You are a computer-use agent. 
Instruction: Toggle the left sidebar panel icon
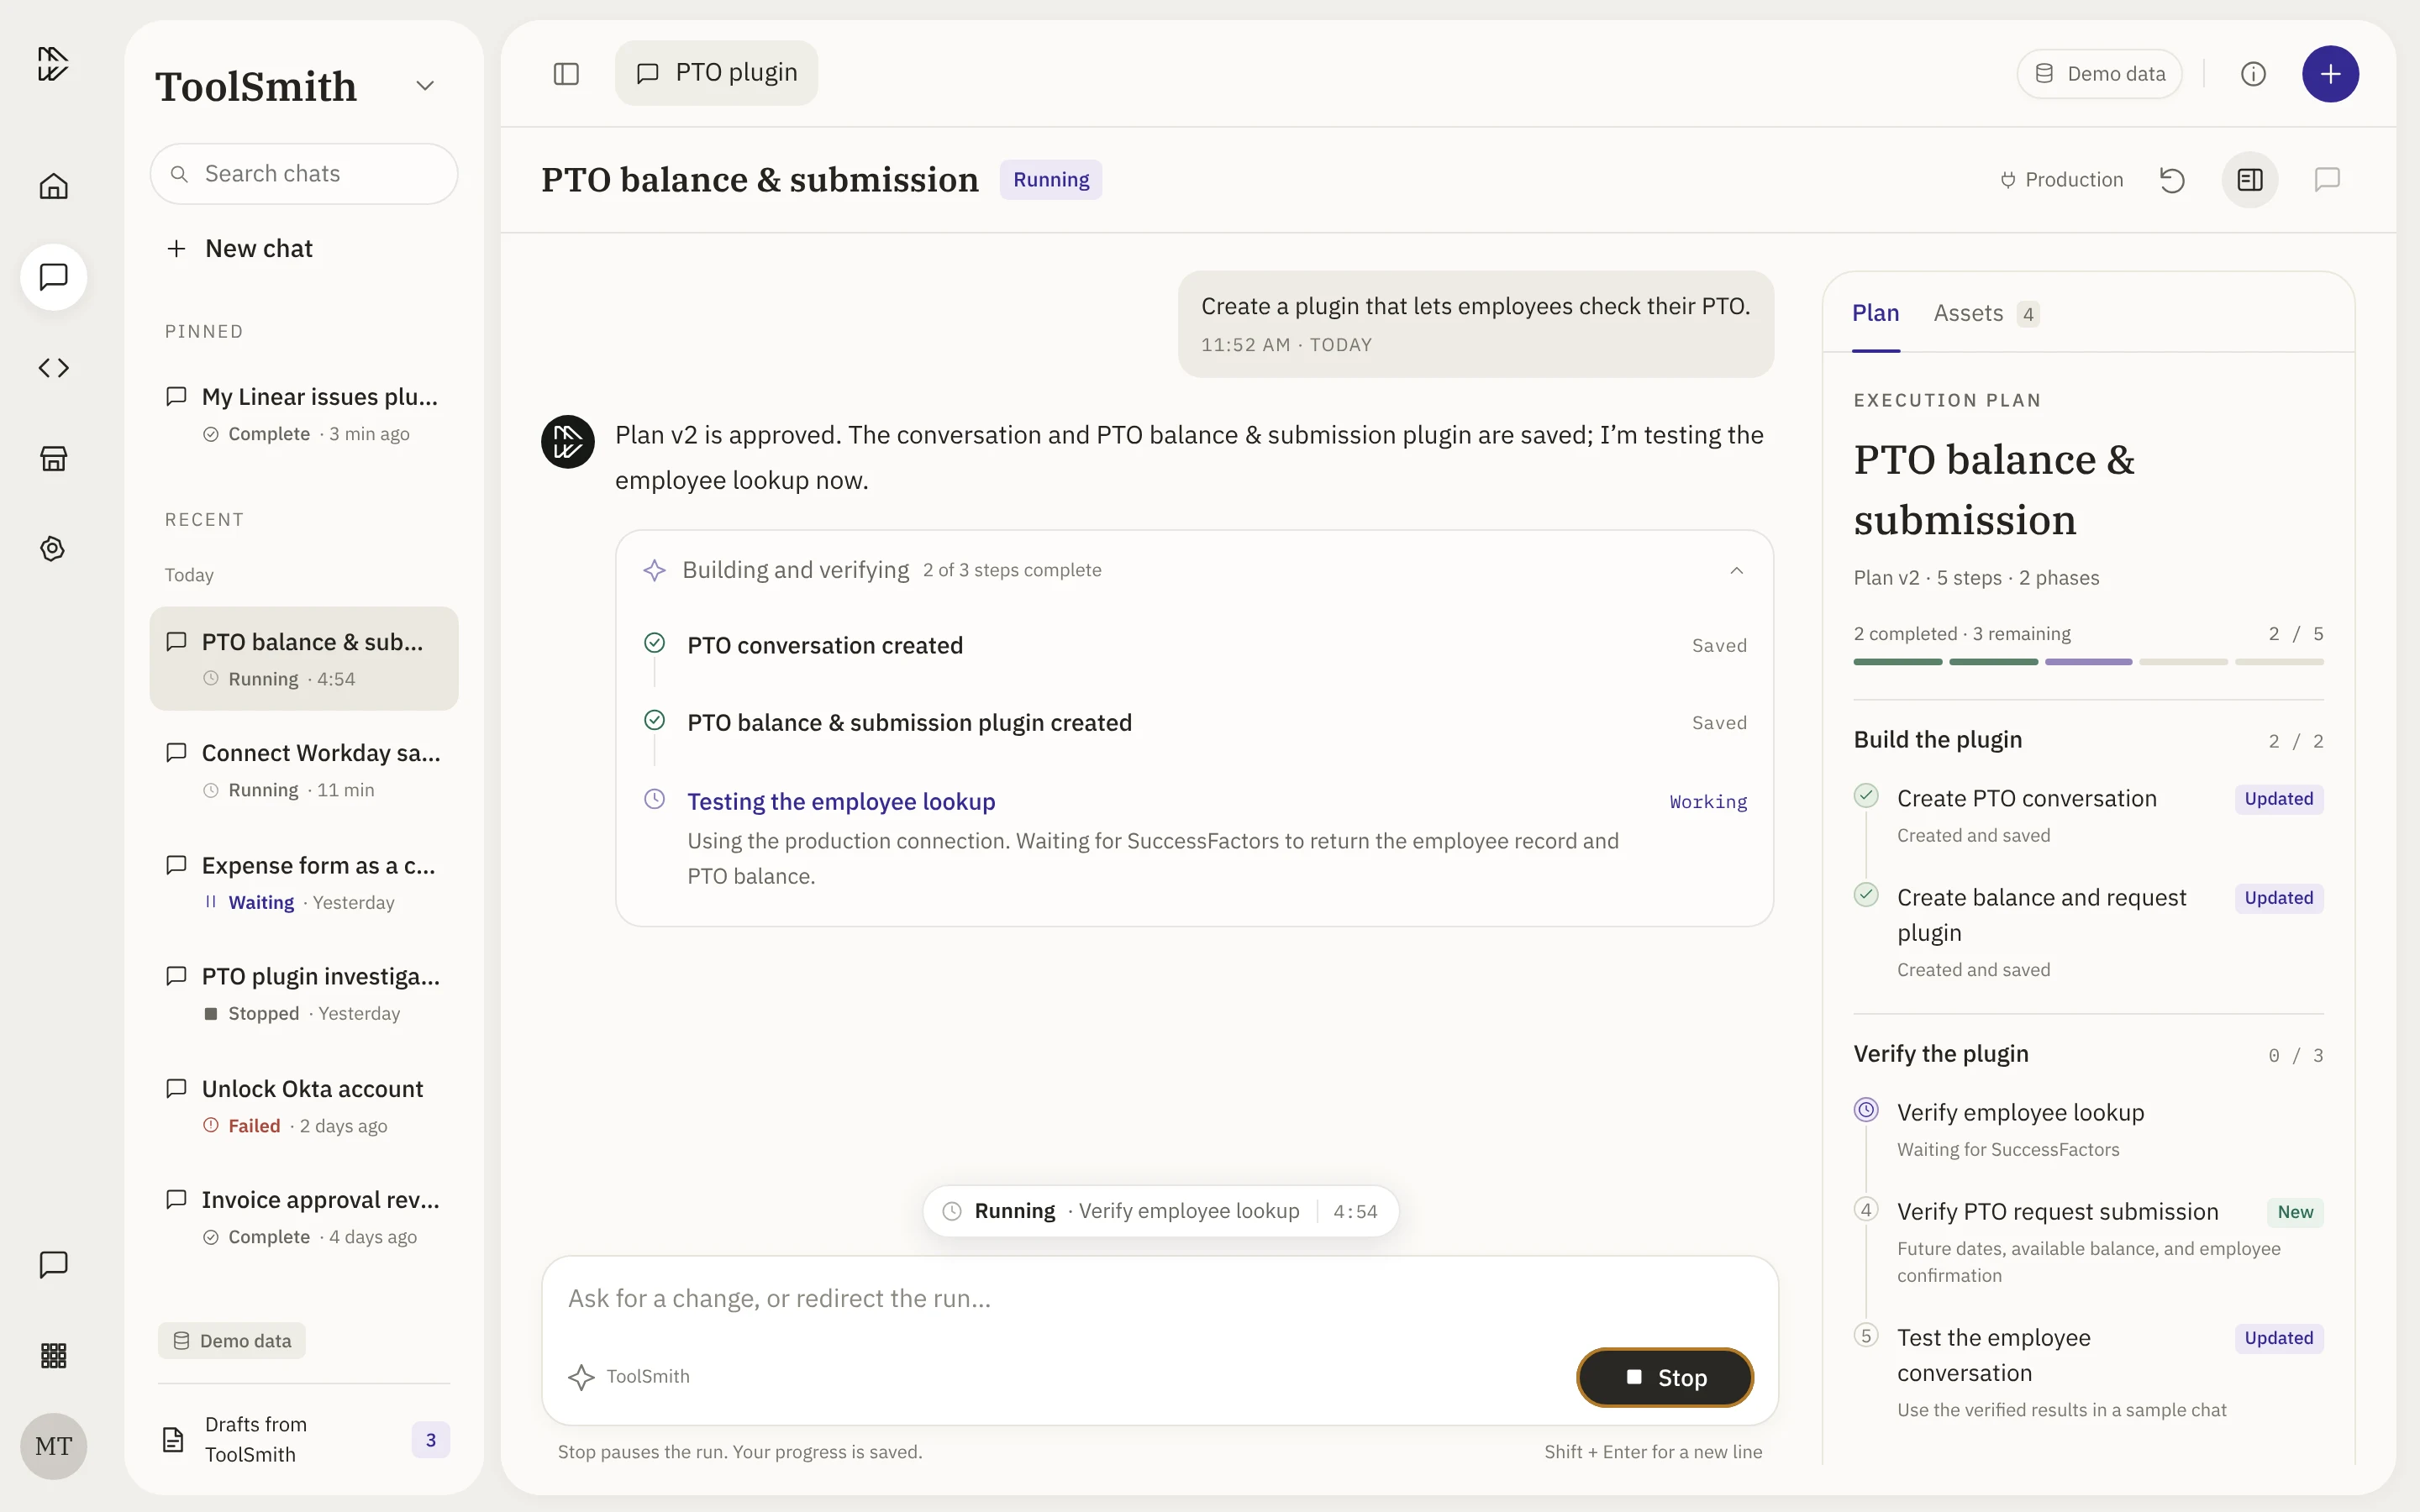(566, 74)
